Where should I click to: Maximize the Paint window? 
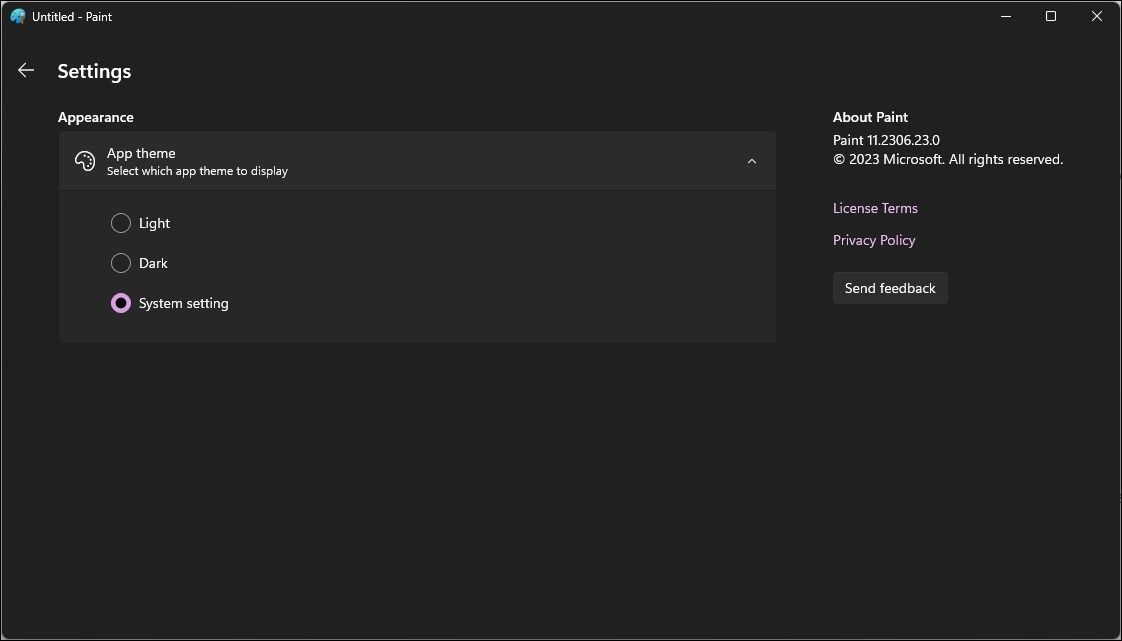pos(1050,16)
